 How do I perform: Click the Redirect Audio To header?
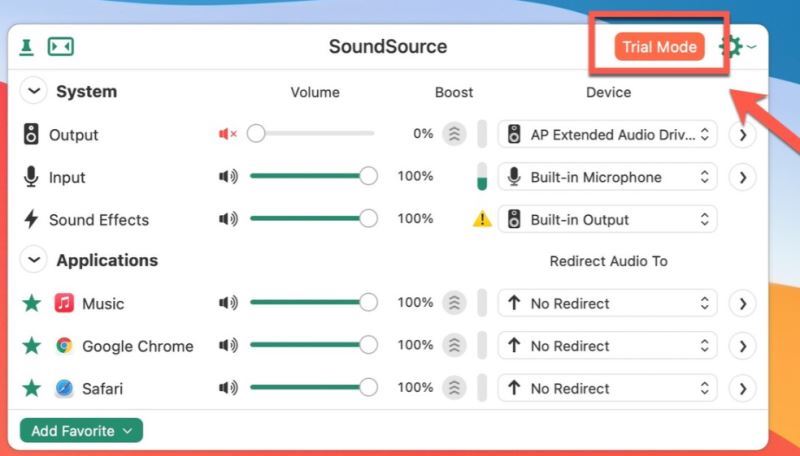tap(608, 261)
